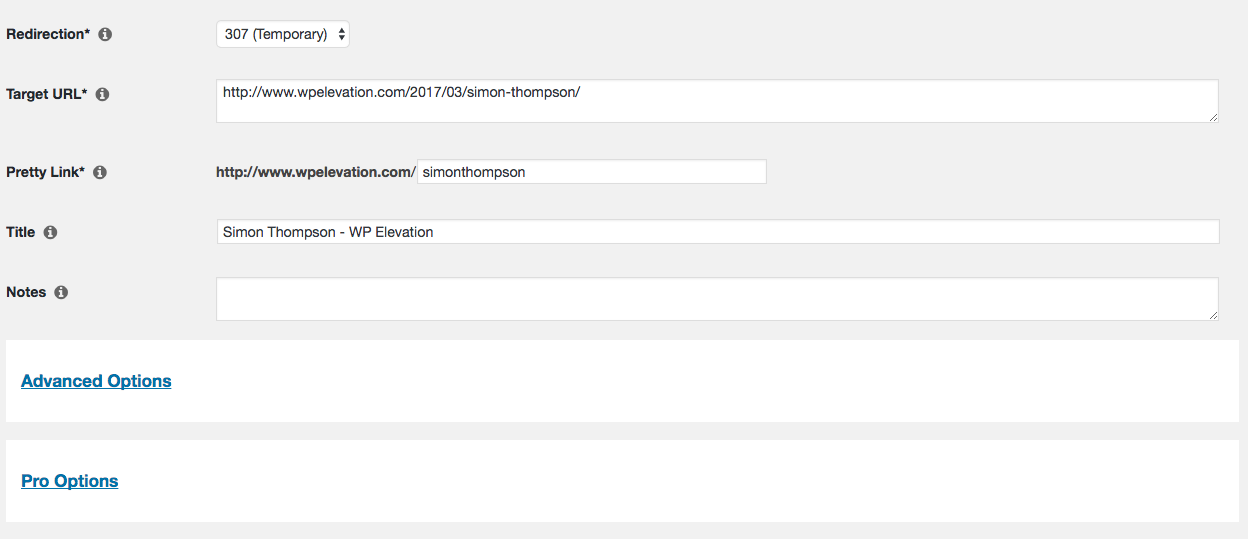Click the Redirection* field label
The image size is (1248, 539).
[x=48, y=34]
